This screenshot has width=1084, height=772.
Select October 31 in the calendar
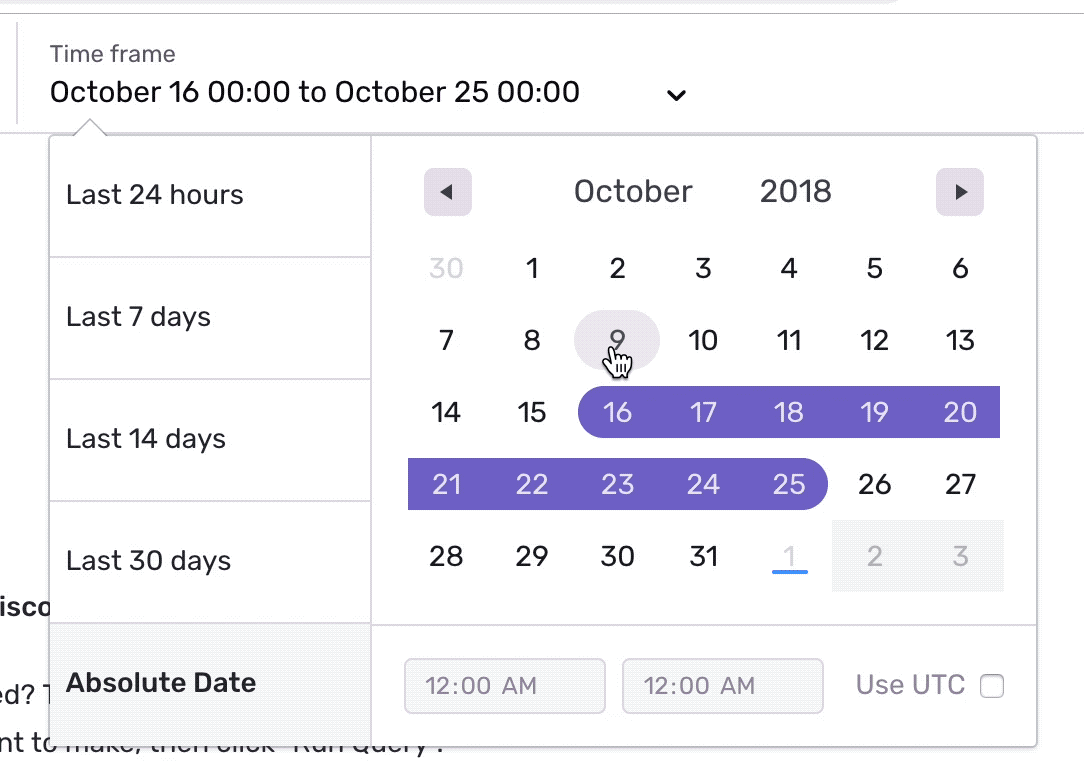tap(703, 556)
